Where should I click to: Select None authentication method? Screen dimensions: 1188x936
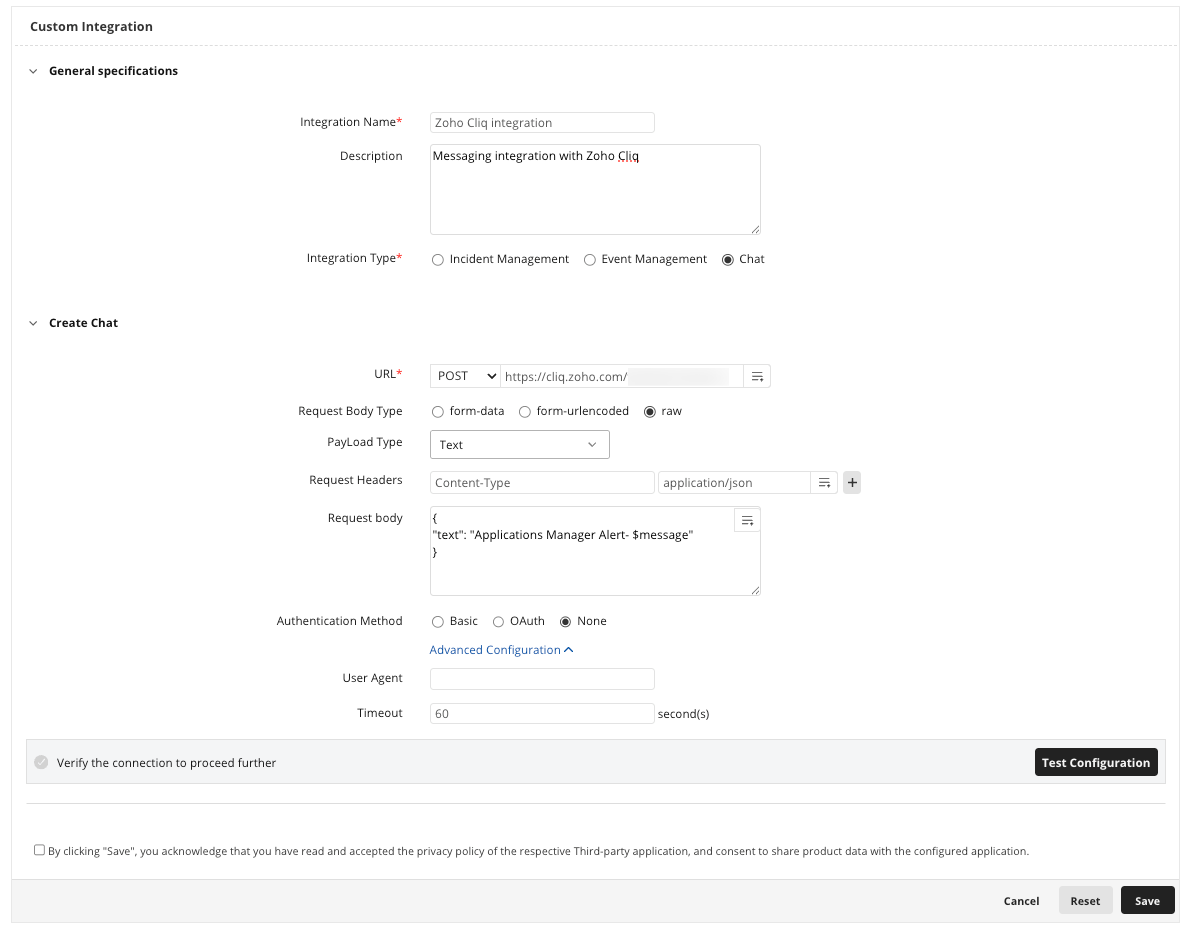[565, 622]
